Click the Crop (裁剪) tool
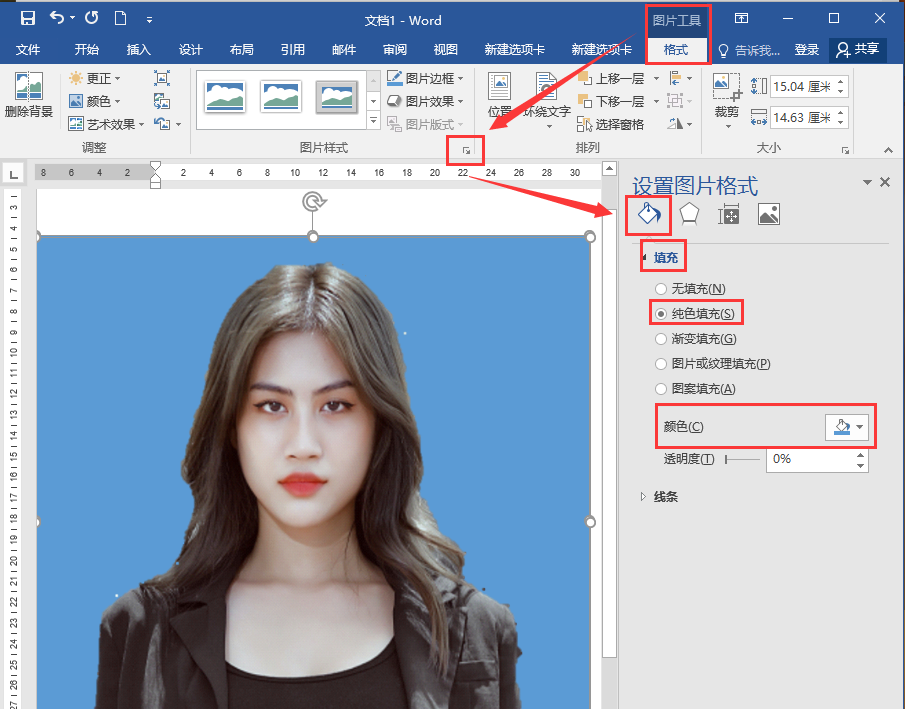This screenshot has height=709, width=905. [x=727, y=100]
